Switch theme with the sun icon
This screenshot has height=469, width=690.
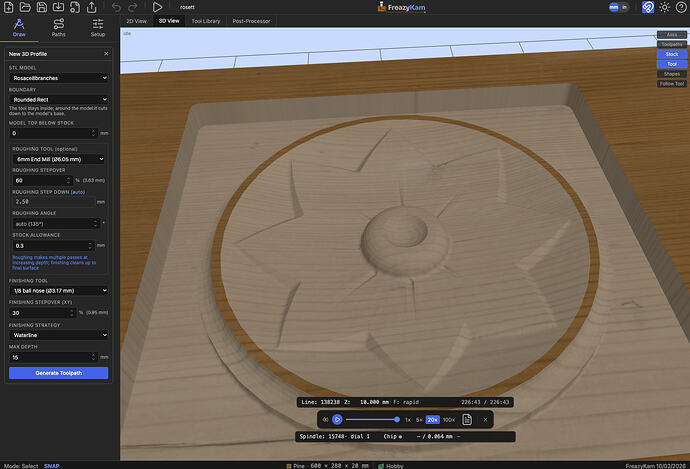coord(664,7)
